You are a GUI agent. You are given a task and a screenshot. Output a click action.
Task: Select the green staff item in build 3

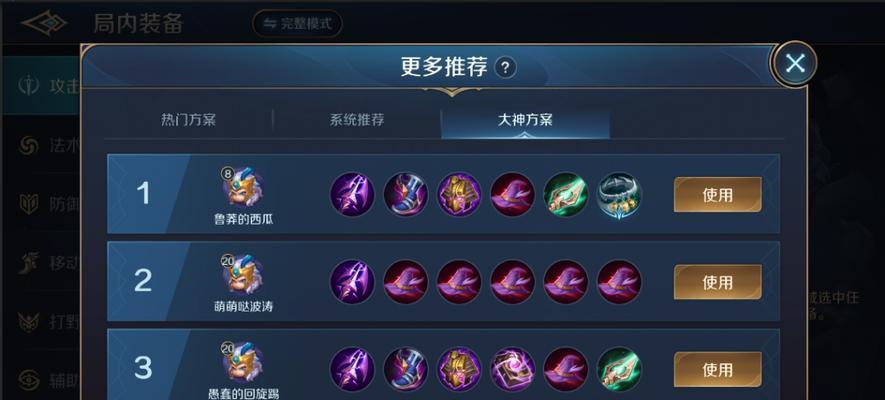619,370
